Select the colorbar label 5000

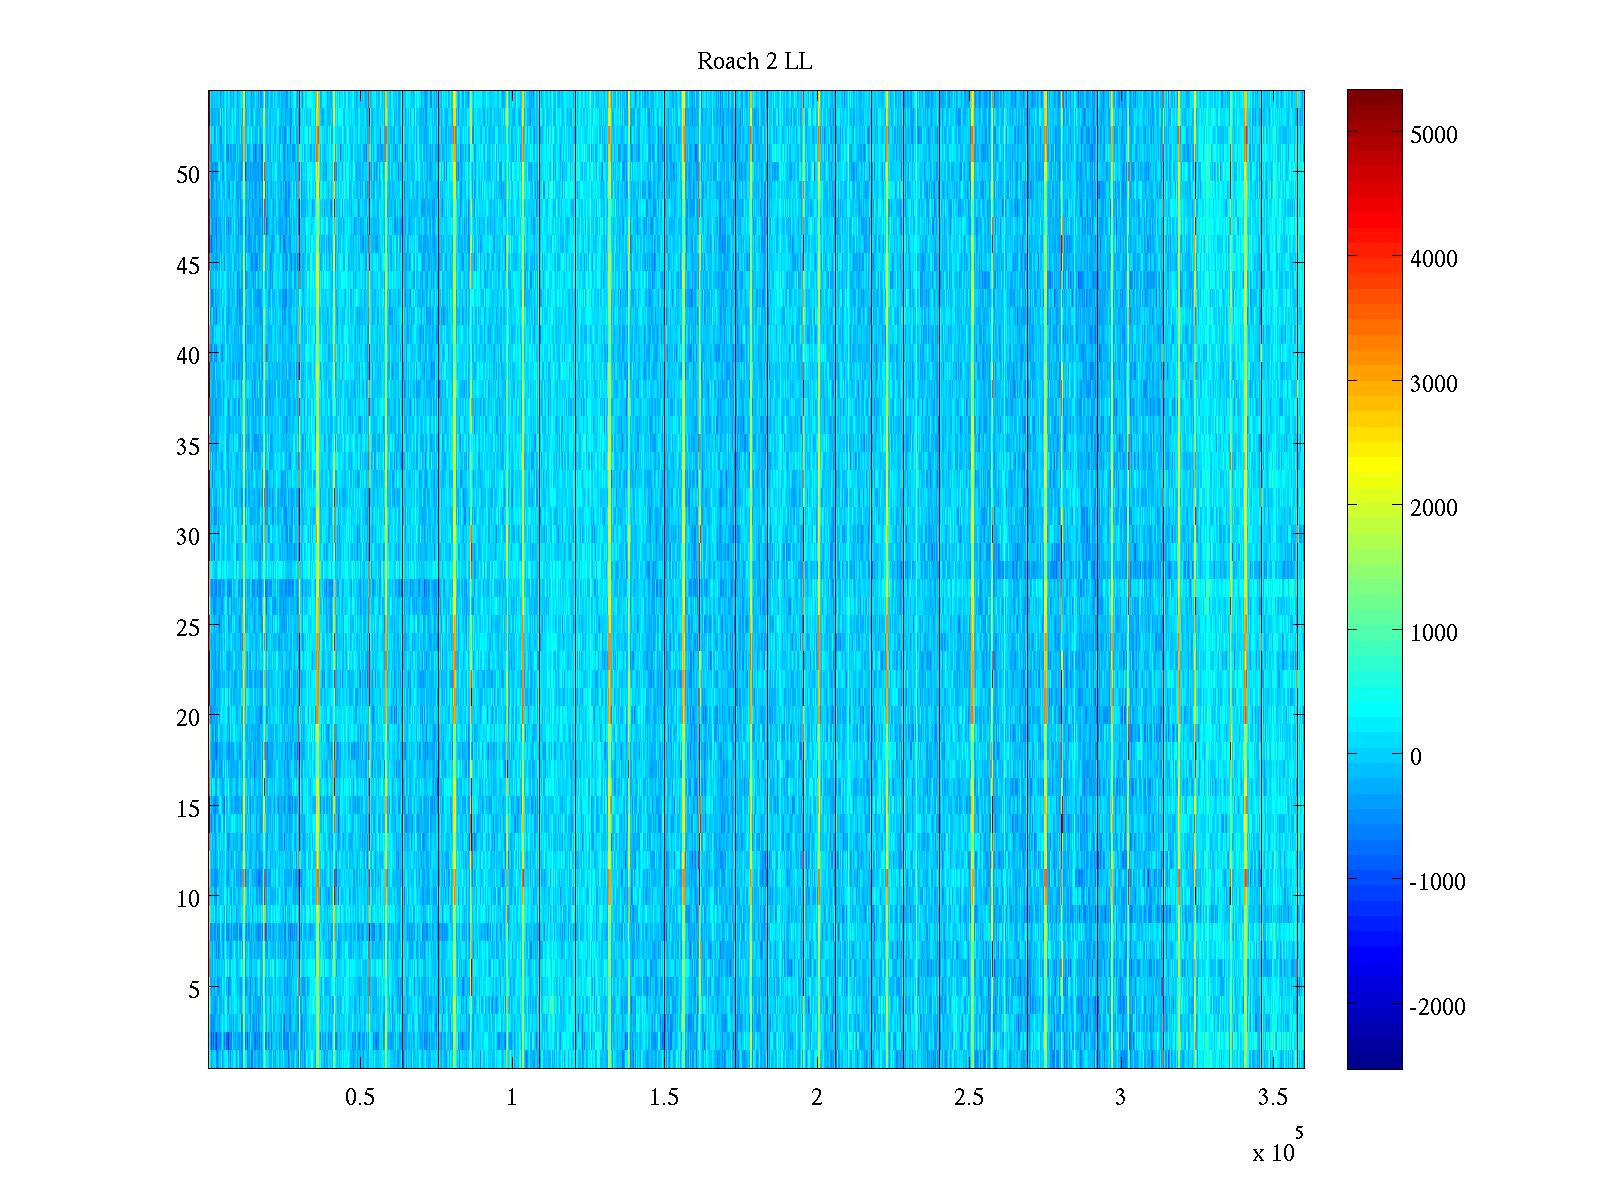[x=1433, y=136]
